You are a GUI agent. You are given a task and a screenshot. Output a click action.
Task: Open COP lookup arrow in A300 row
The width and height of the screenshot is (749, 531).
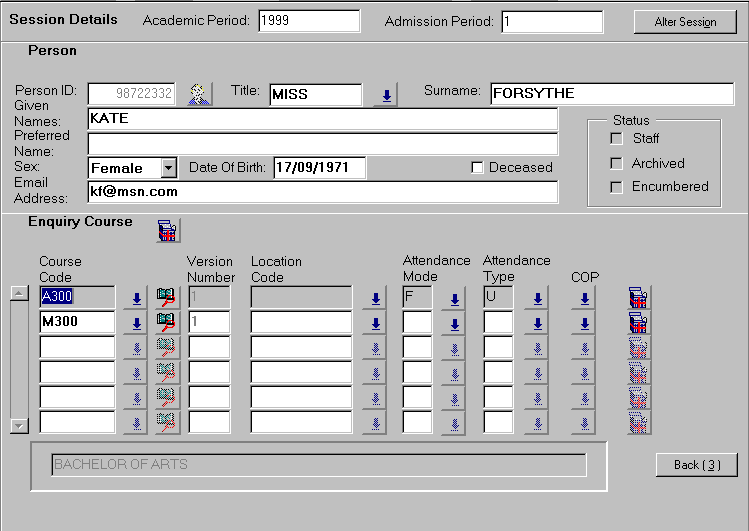pyautogui.click(x=583, y=297)
